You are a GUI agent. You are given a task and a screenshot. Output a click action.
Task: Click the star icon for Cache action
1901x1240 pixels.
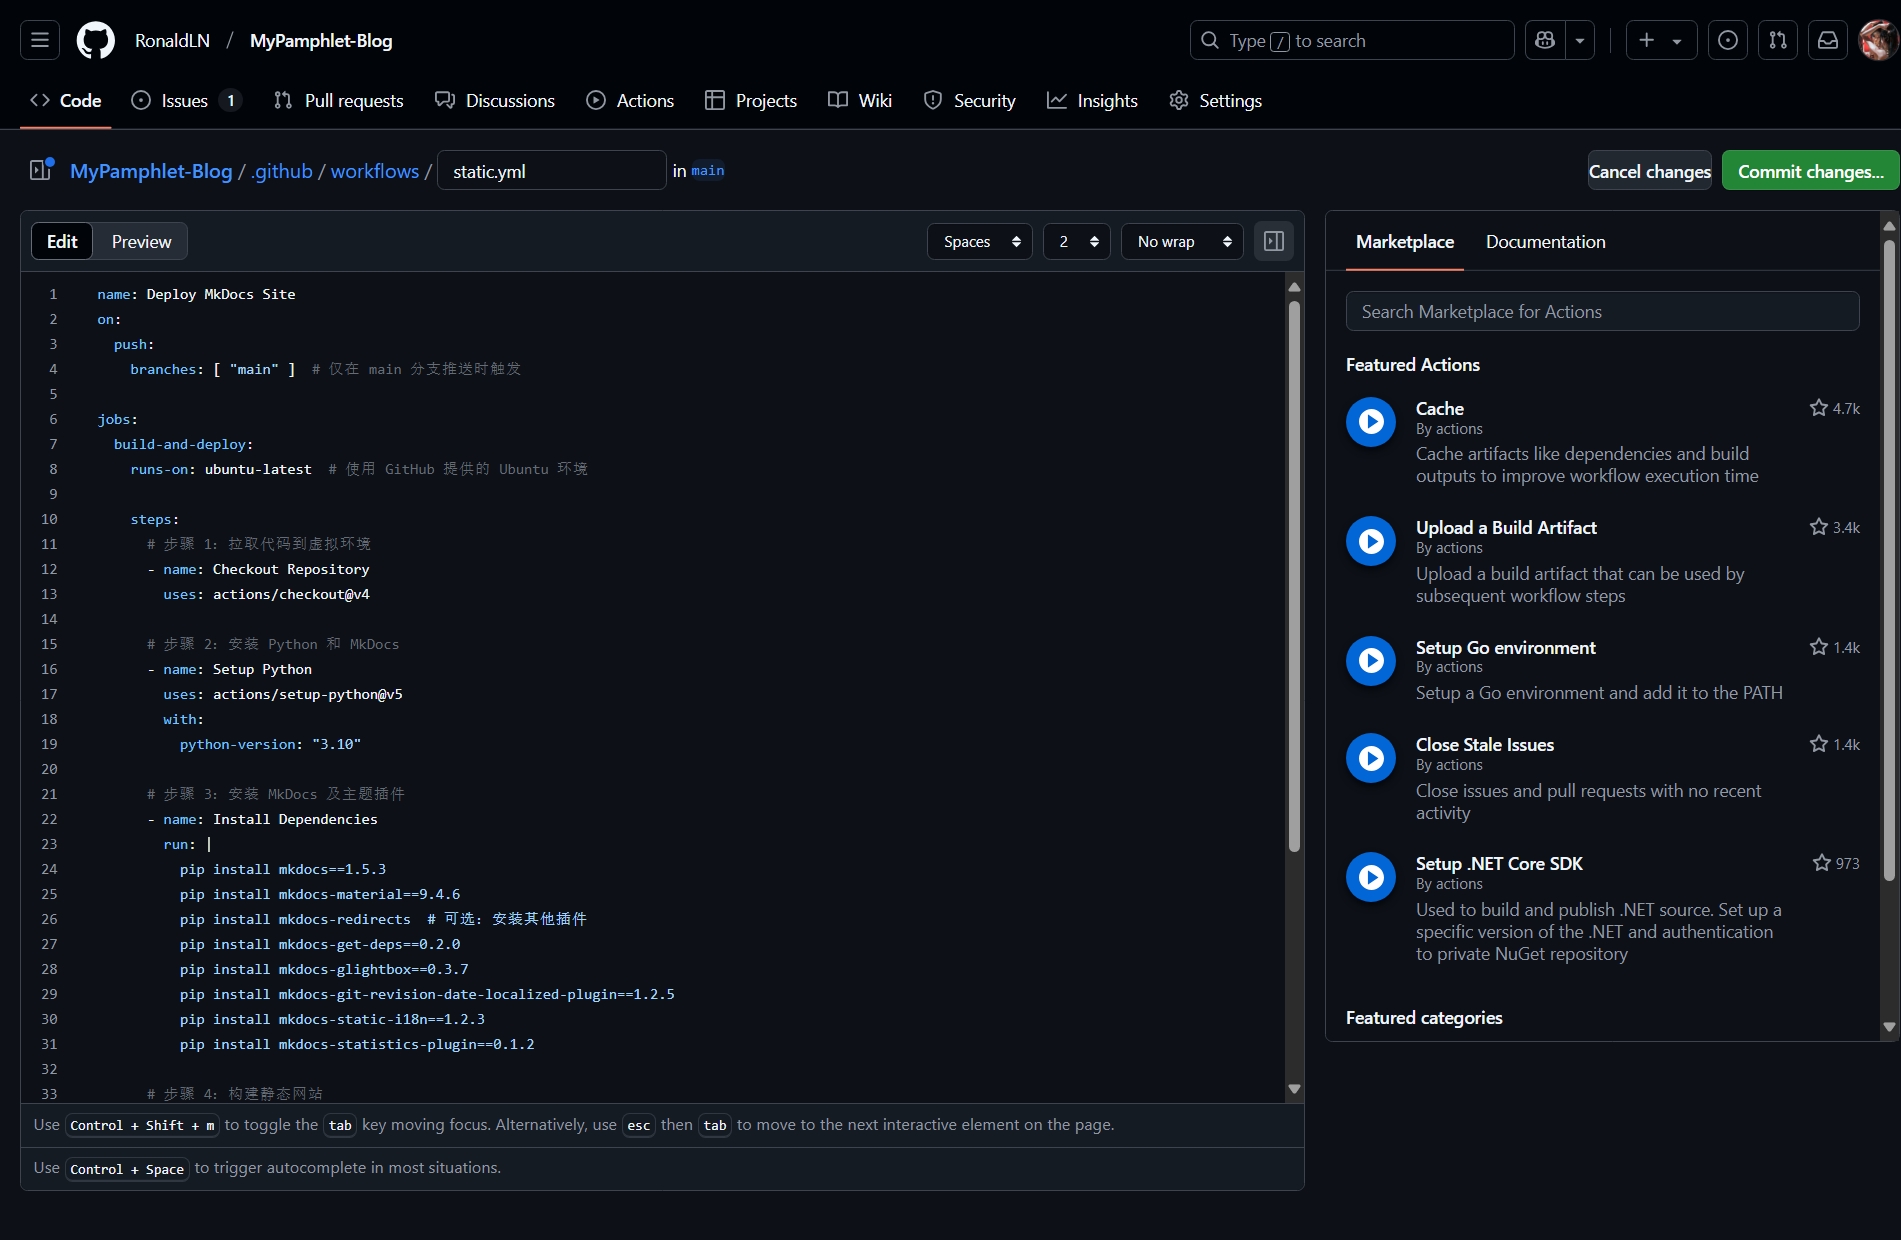click(x=1818, y=408)
